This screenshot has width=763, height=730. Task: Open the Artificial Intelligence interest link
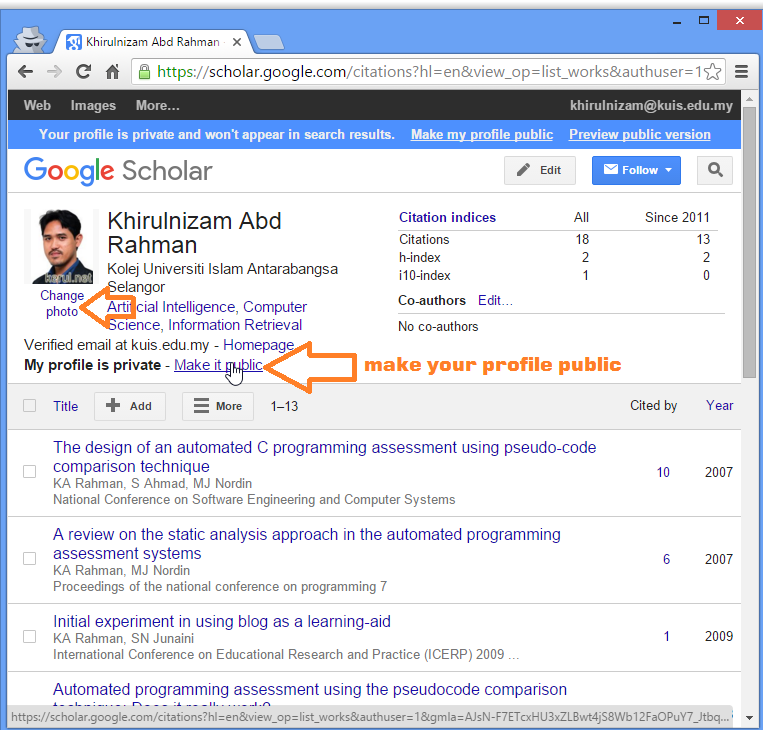[172, 307]
